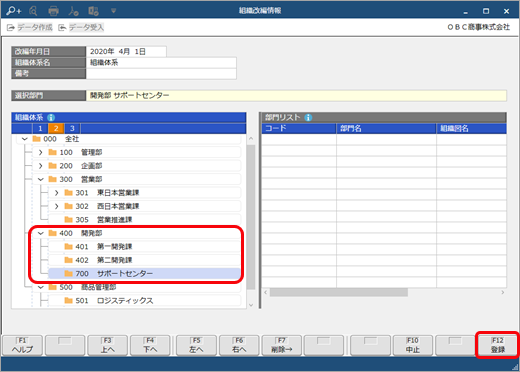520x372 pixels.
Task: Click department list scroll right arrow
Action: coord(503,292)
